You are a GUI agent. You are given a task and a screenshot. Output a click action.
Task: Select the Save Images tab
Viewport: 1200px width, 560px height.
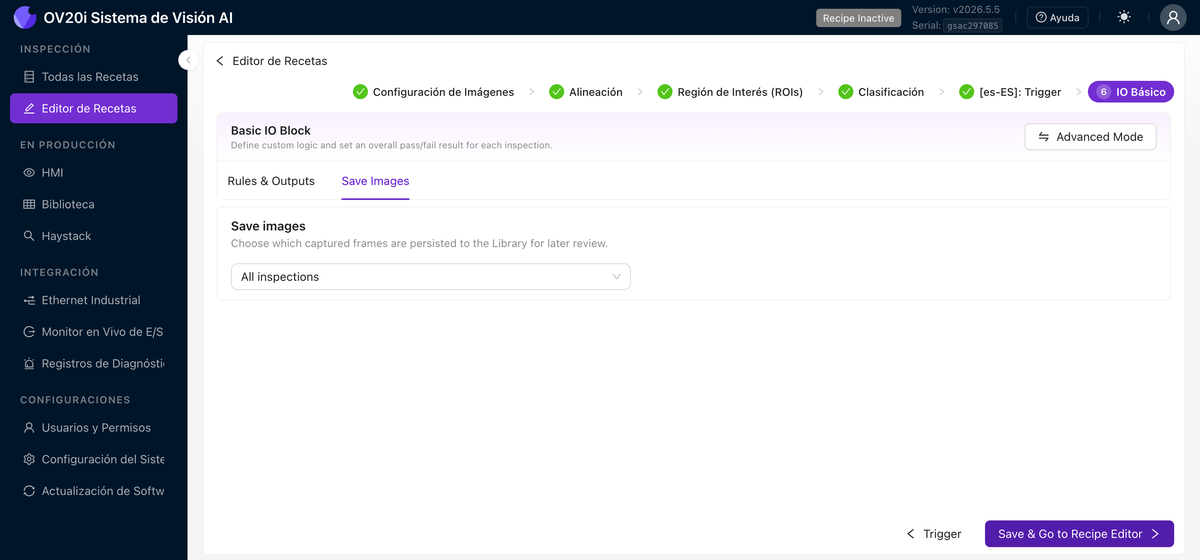click(x=375, y=181)
